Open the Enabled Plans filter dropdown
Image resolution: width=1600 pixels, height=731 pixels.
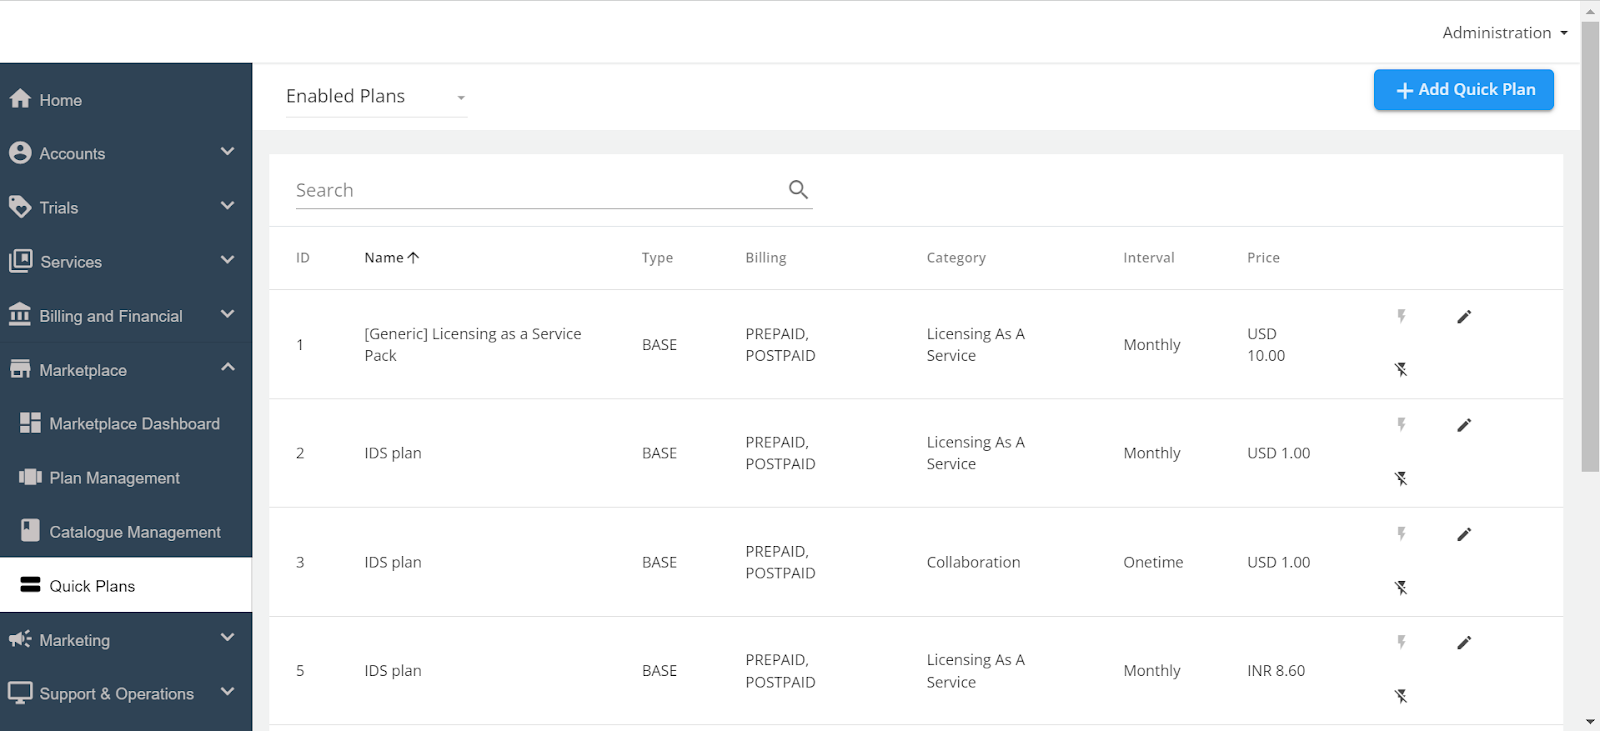(376, 97)
